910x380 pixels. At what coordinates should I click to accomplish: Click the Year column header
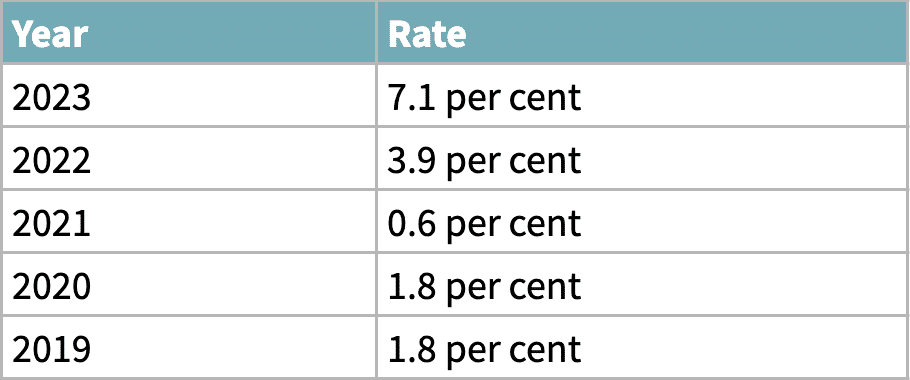click(x=189, y=32)
